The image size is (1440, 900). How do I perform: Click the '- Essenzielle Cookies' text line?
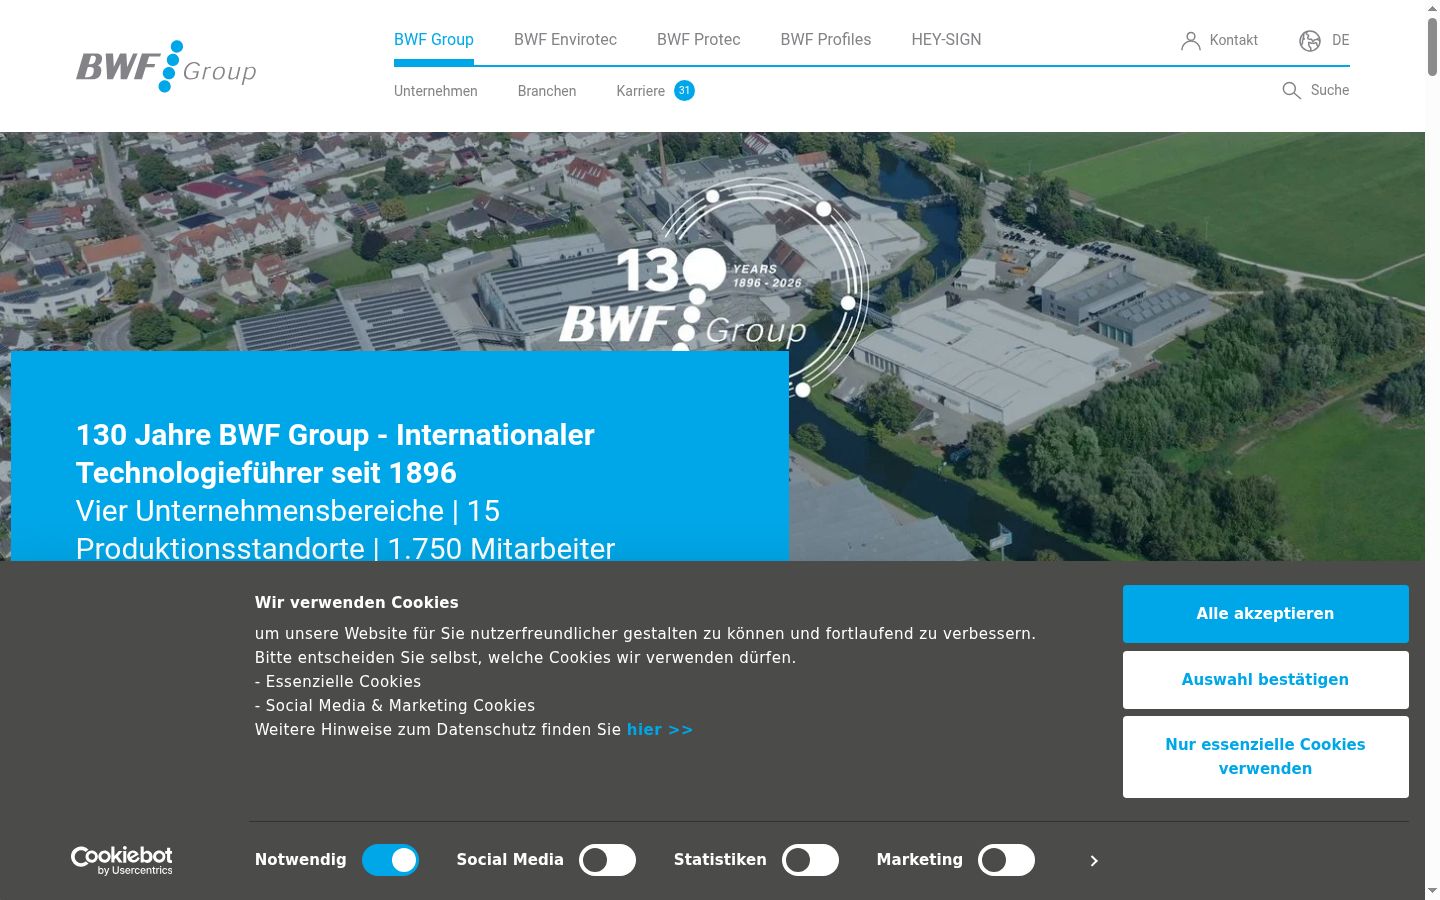coord(338,682)
